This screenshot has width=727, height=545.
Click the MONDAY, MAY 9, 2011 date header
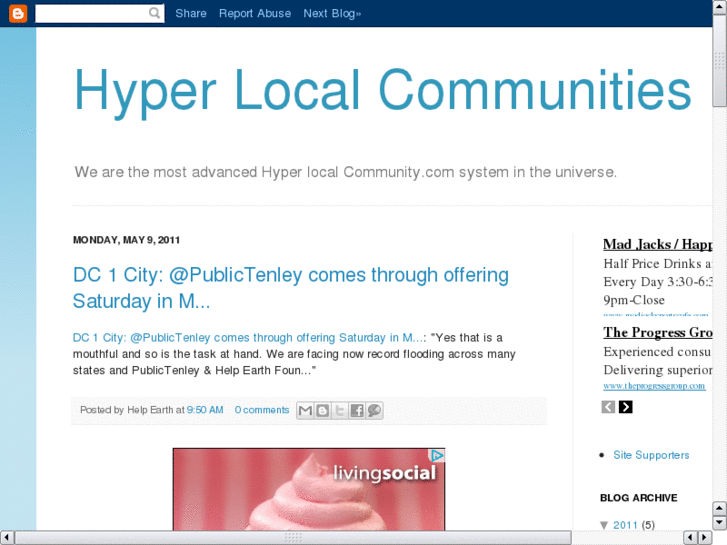(126, 240)
